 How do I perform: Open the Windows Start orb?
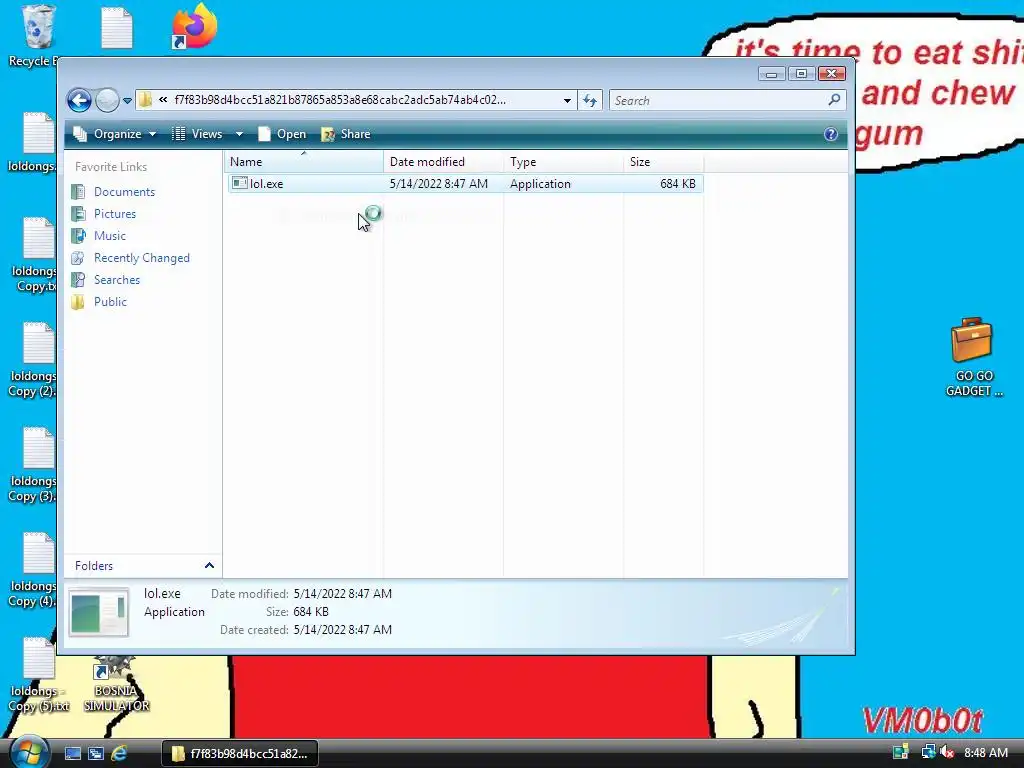point(29,752)
